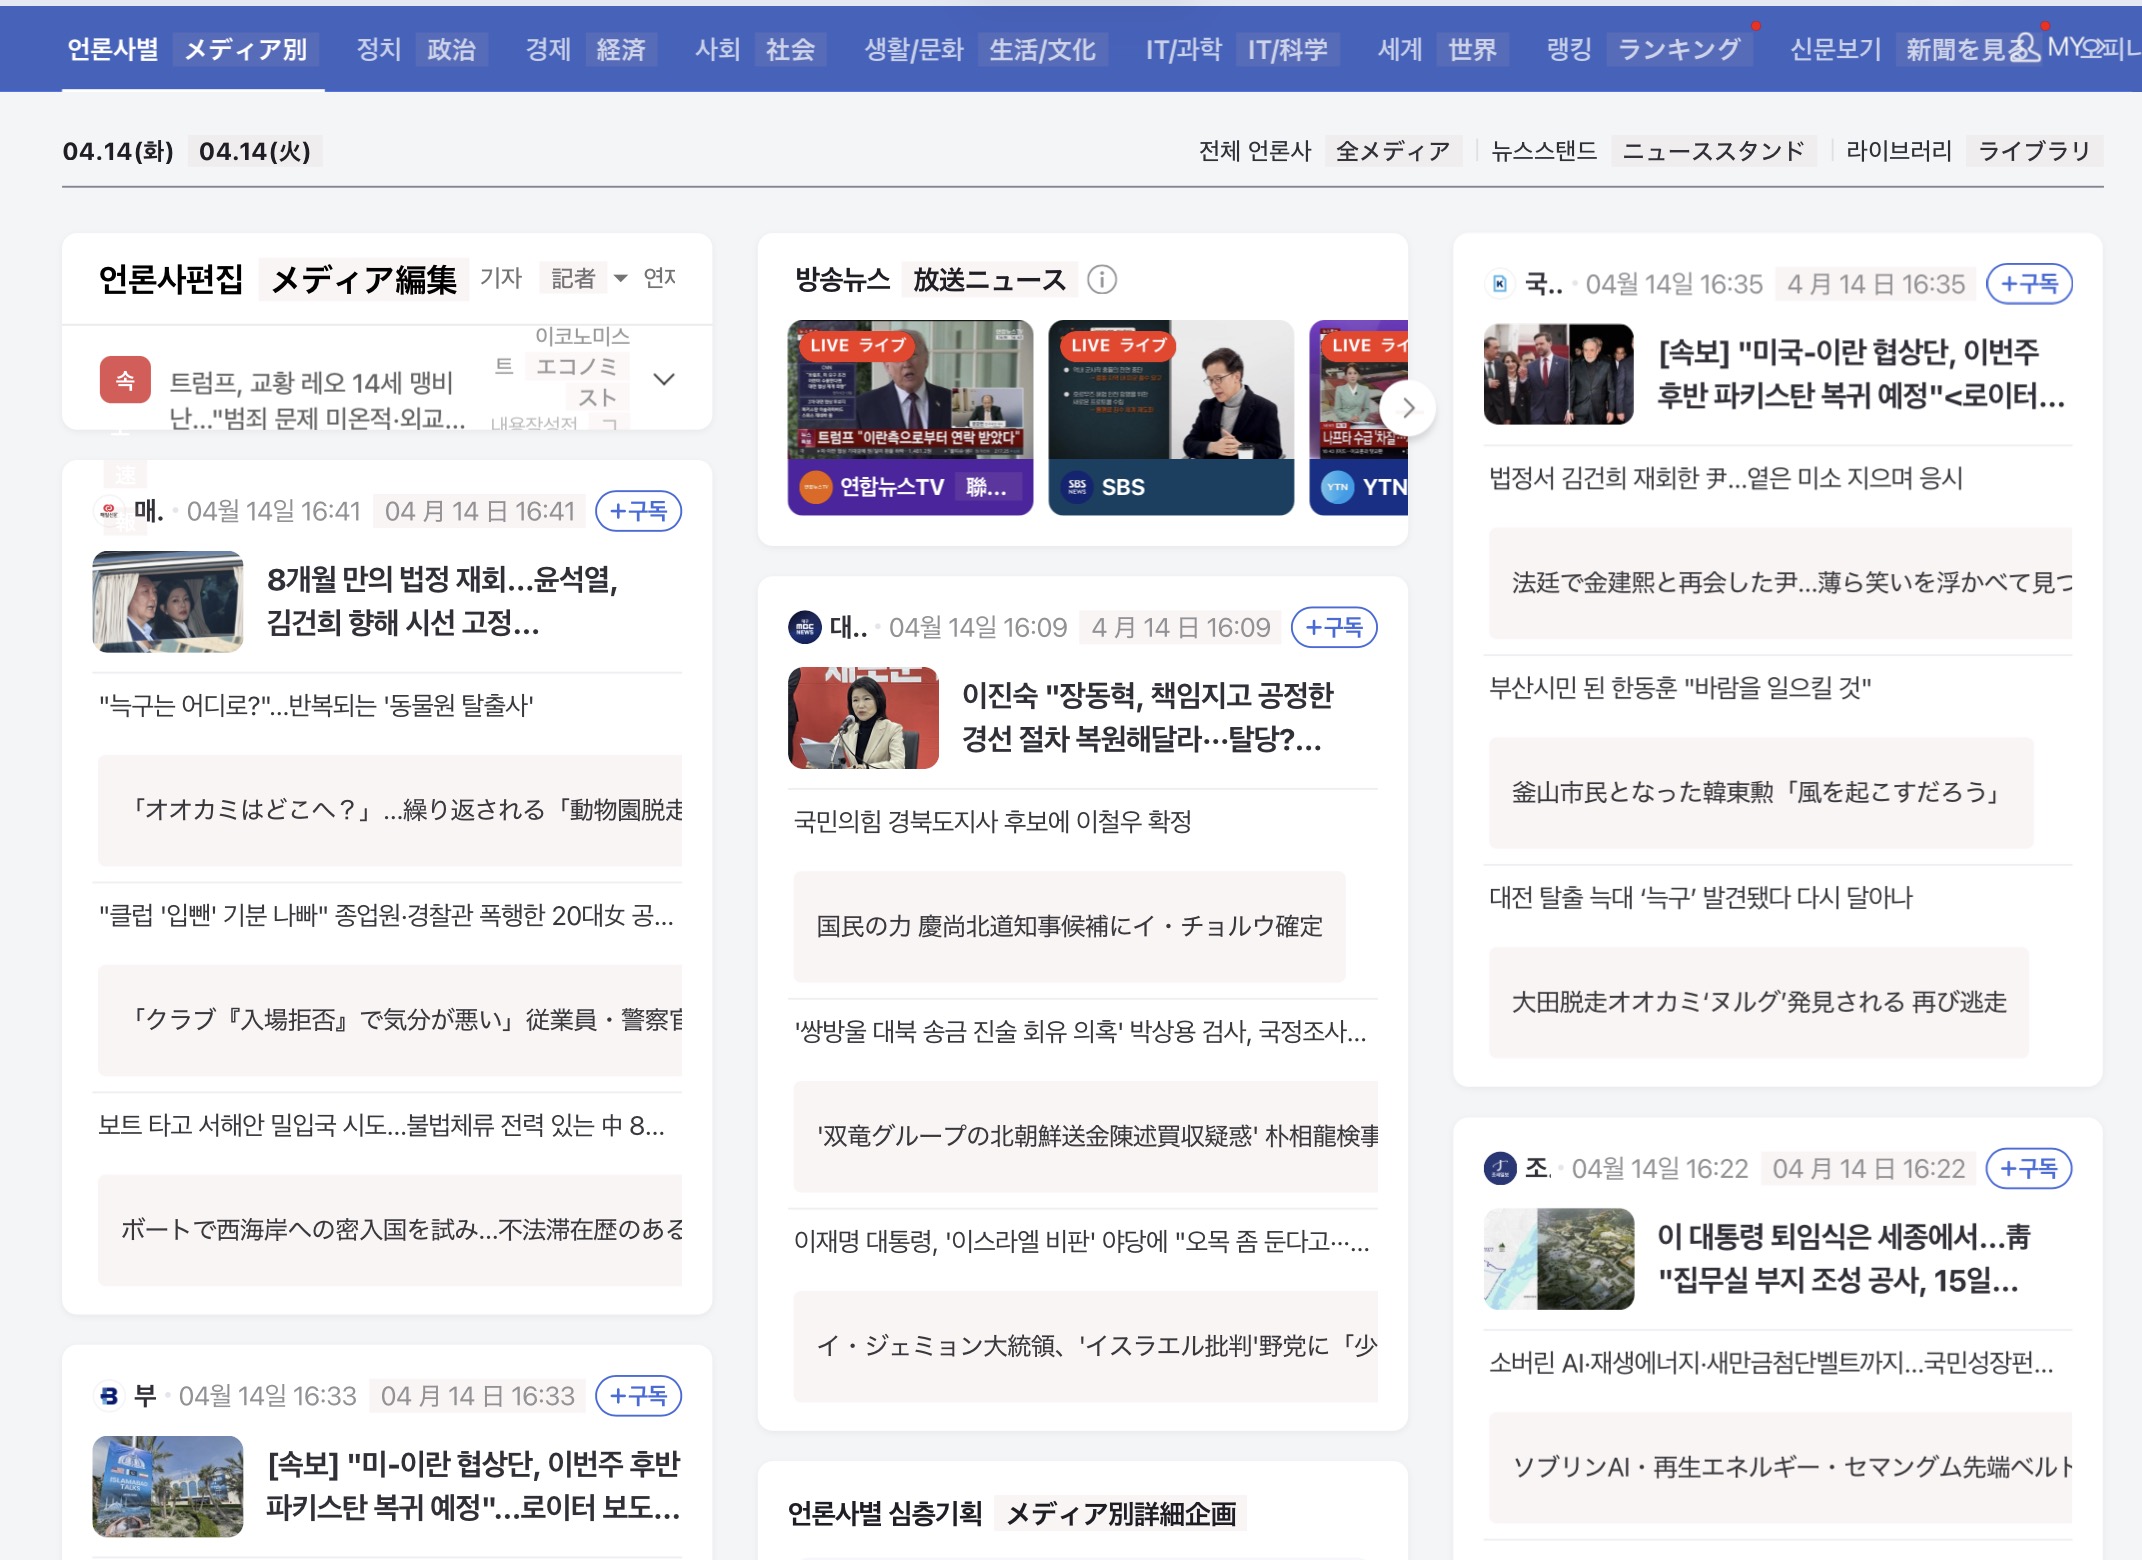Click the 조선일보 logo icon near 16:22

point(1500,1168)
